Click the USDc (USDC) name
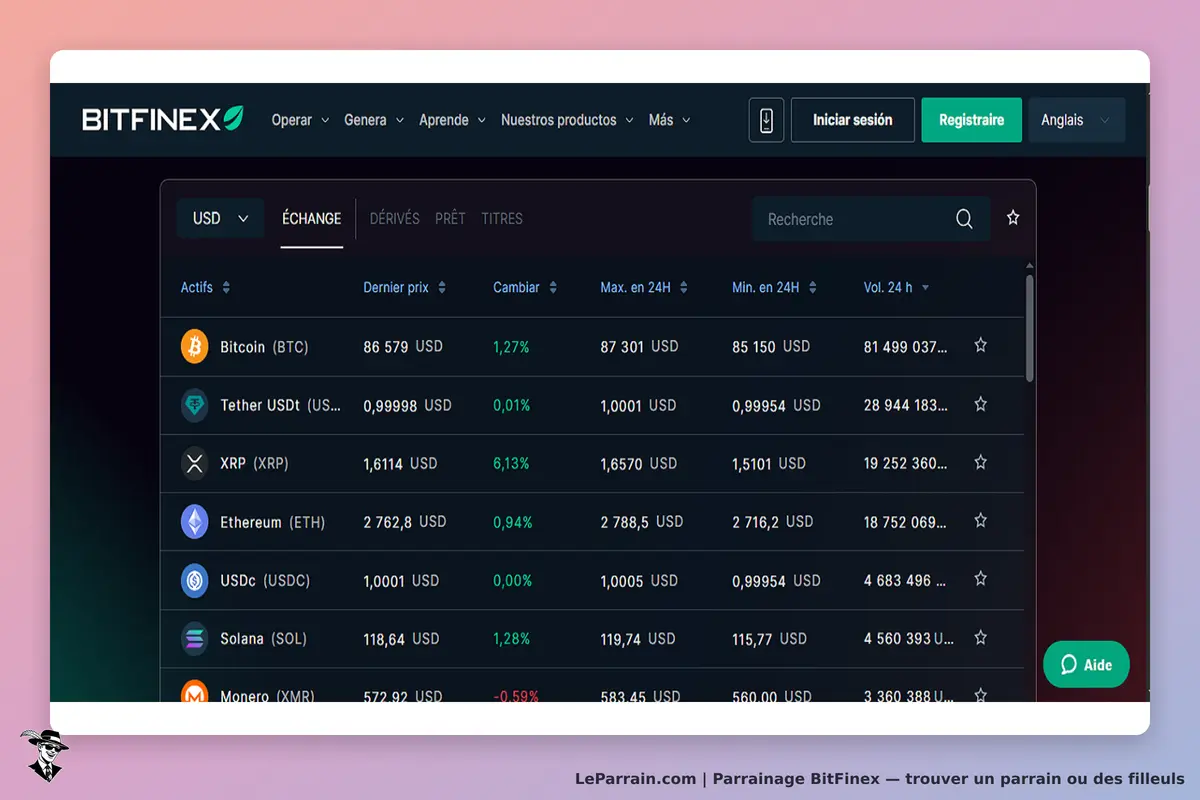Viewport: 1200px width, 800px height. click(x=265, y=581)
